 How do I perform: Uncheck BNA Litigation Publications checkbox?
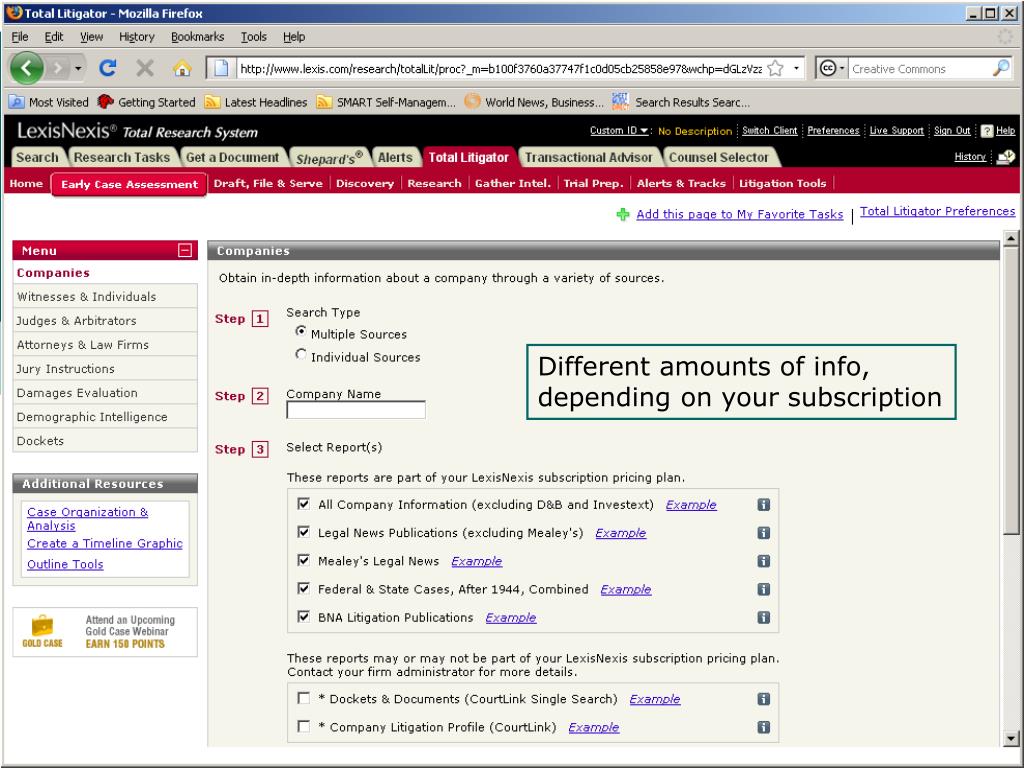pyautogui.click(x=303, y=616)
